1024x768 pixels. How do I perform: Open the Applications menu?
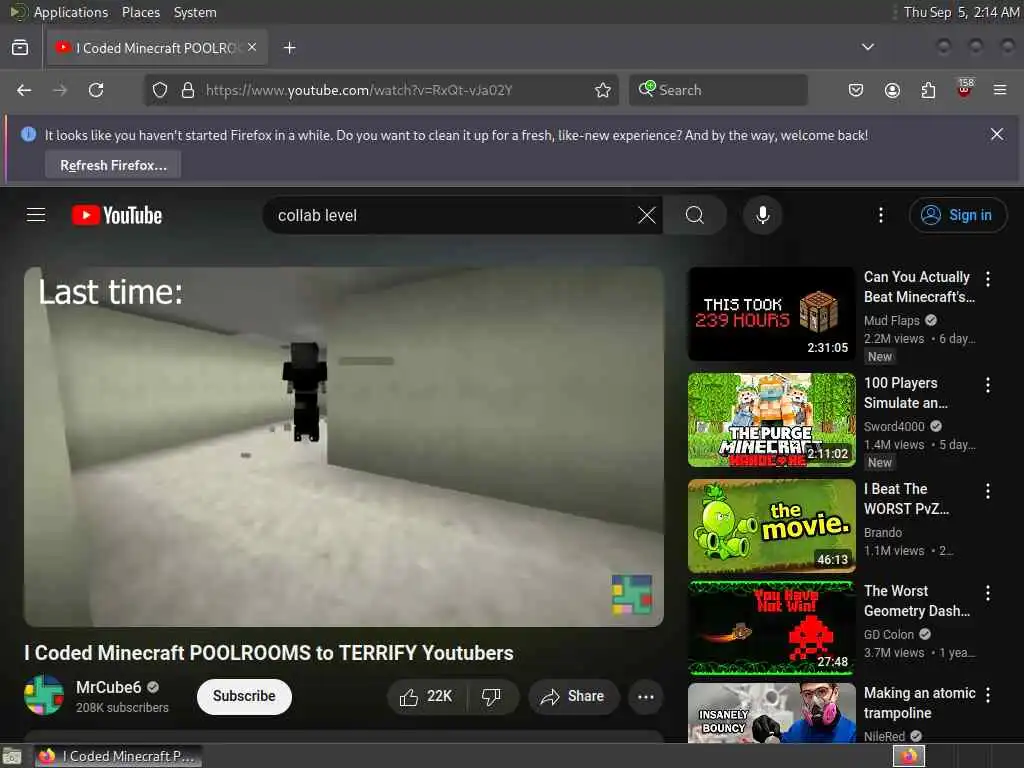tap(71, 12)
